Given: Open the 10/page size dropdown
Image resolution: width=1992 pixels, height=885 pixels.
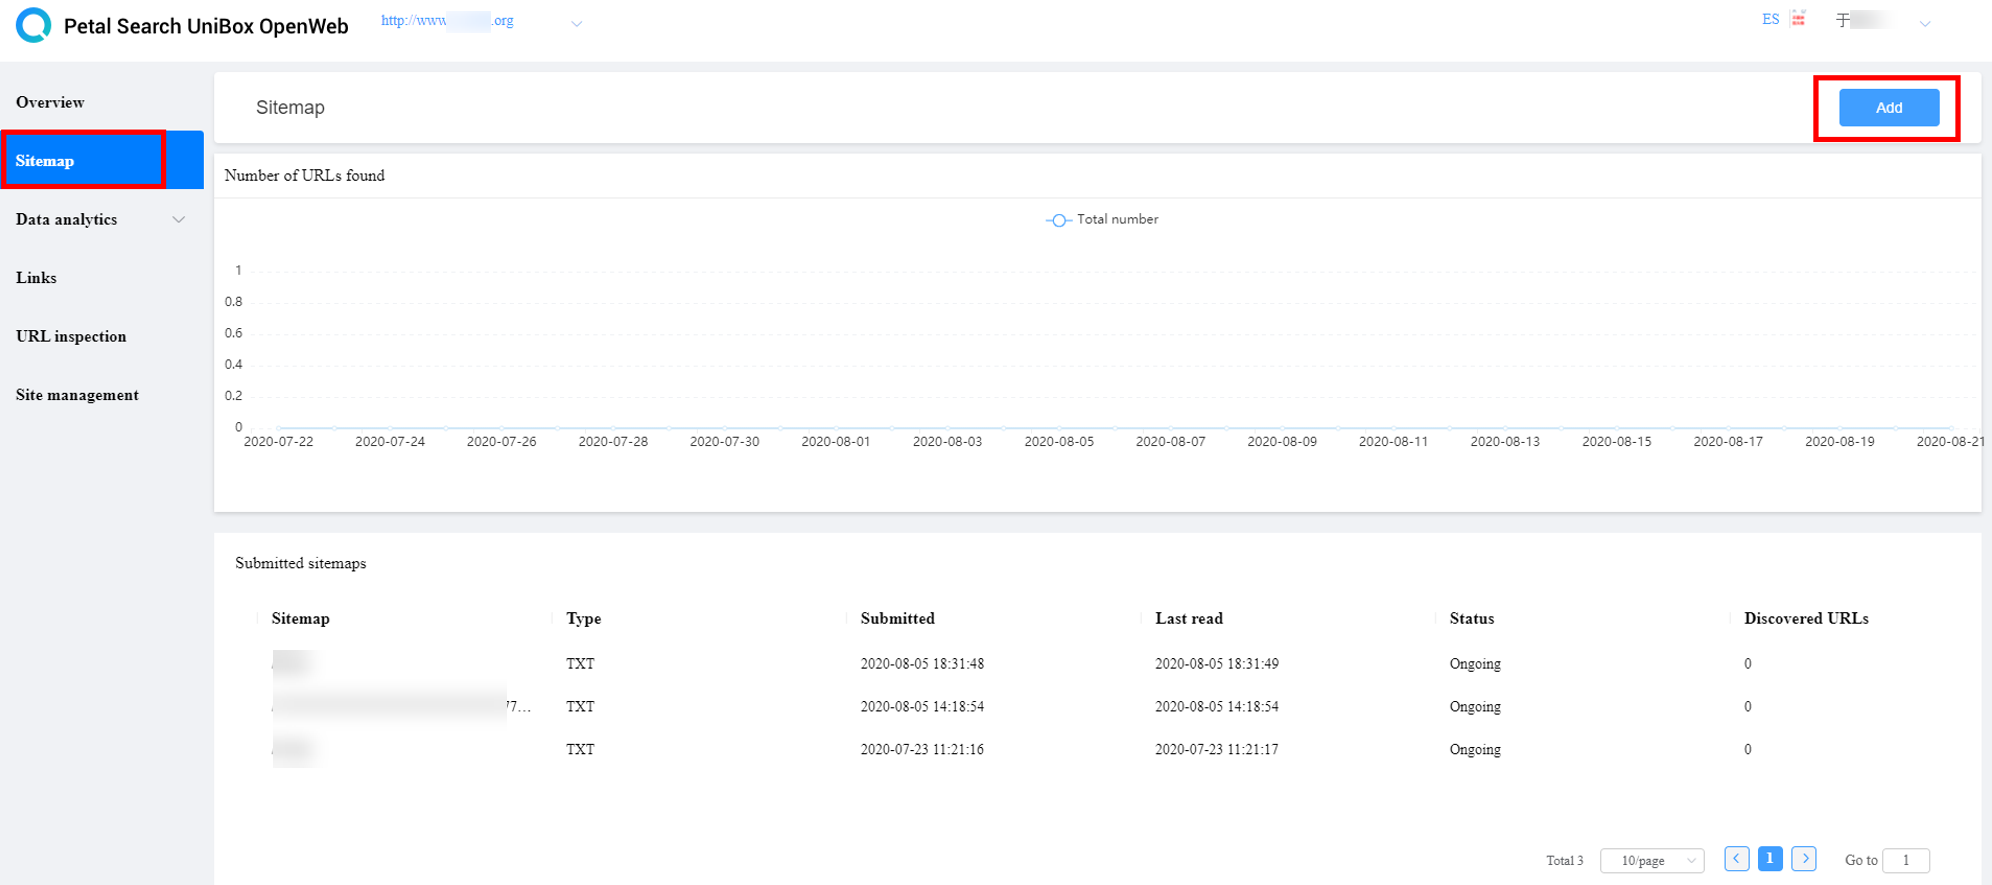Looking at the screenshot, I should click(1651, 860).
